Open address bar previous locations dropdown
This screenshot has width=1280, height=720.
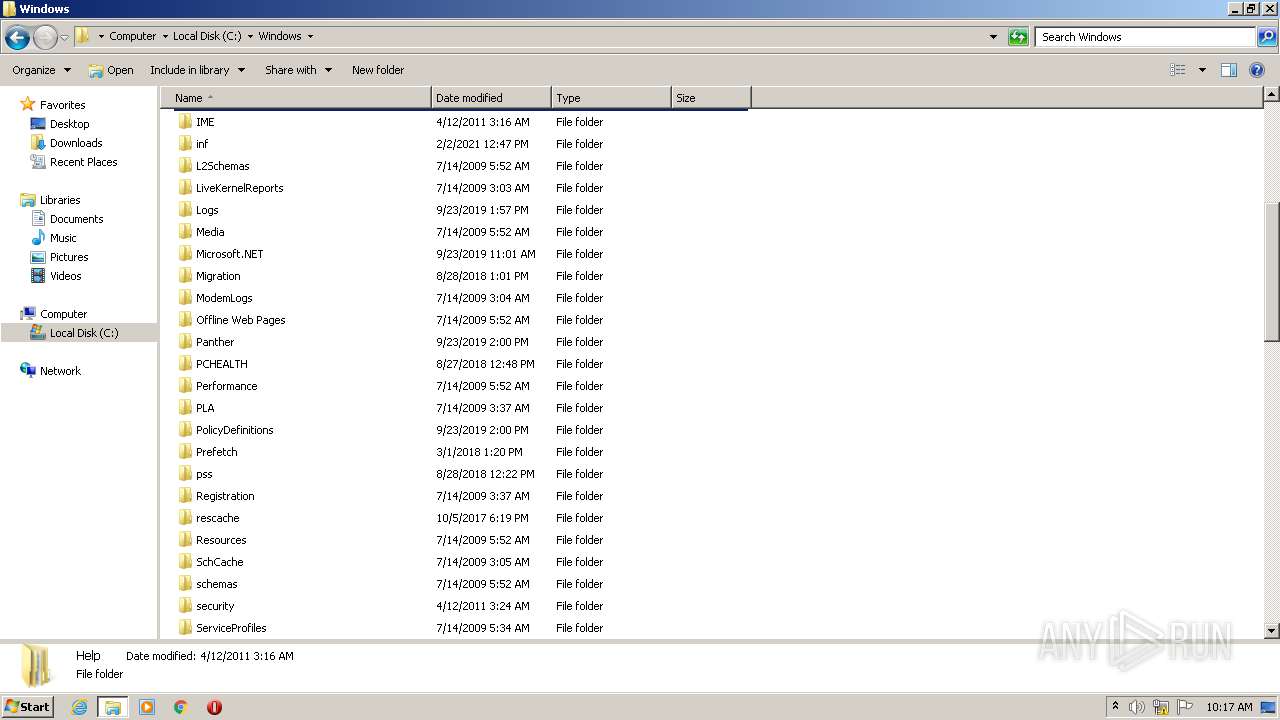[993, 37]
